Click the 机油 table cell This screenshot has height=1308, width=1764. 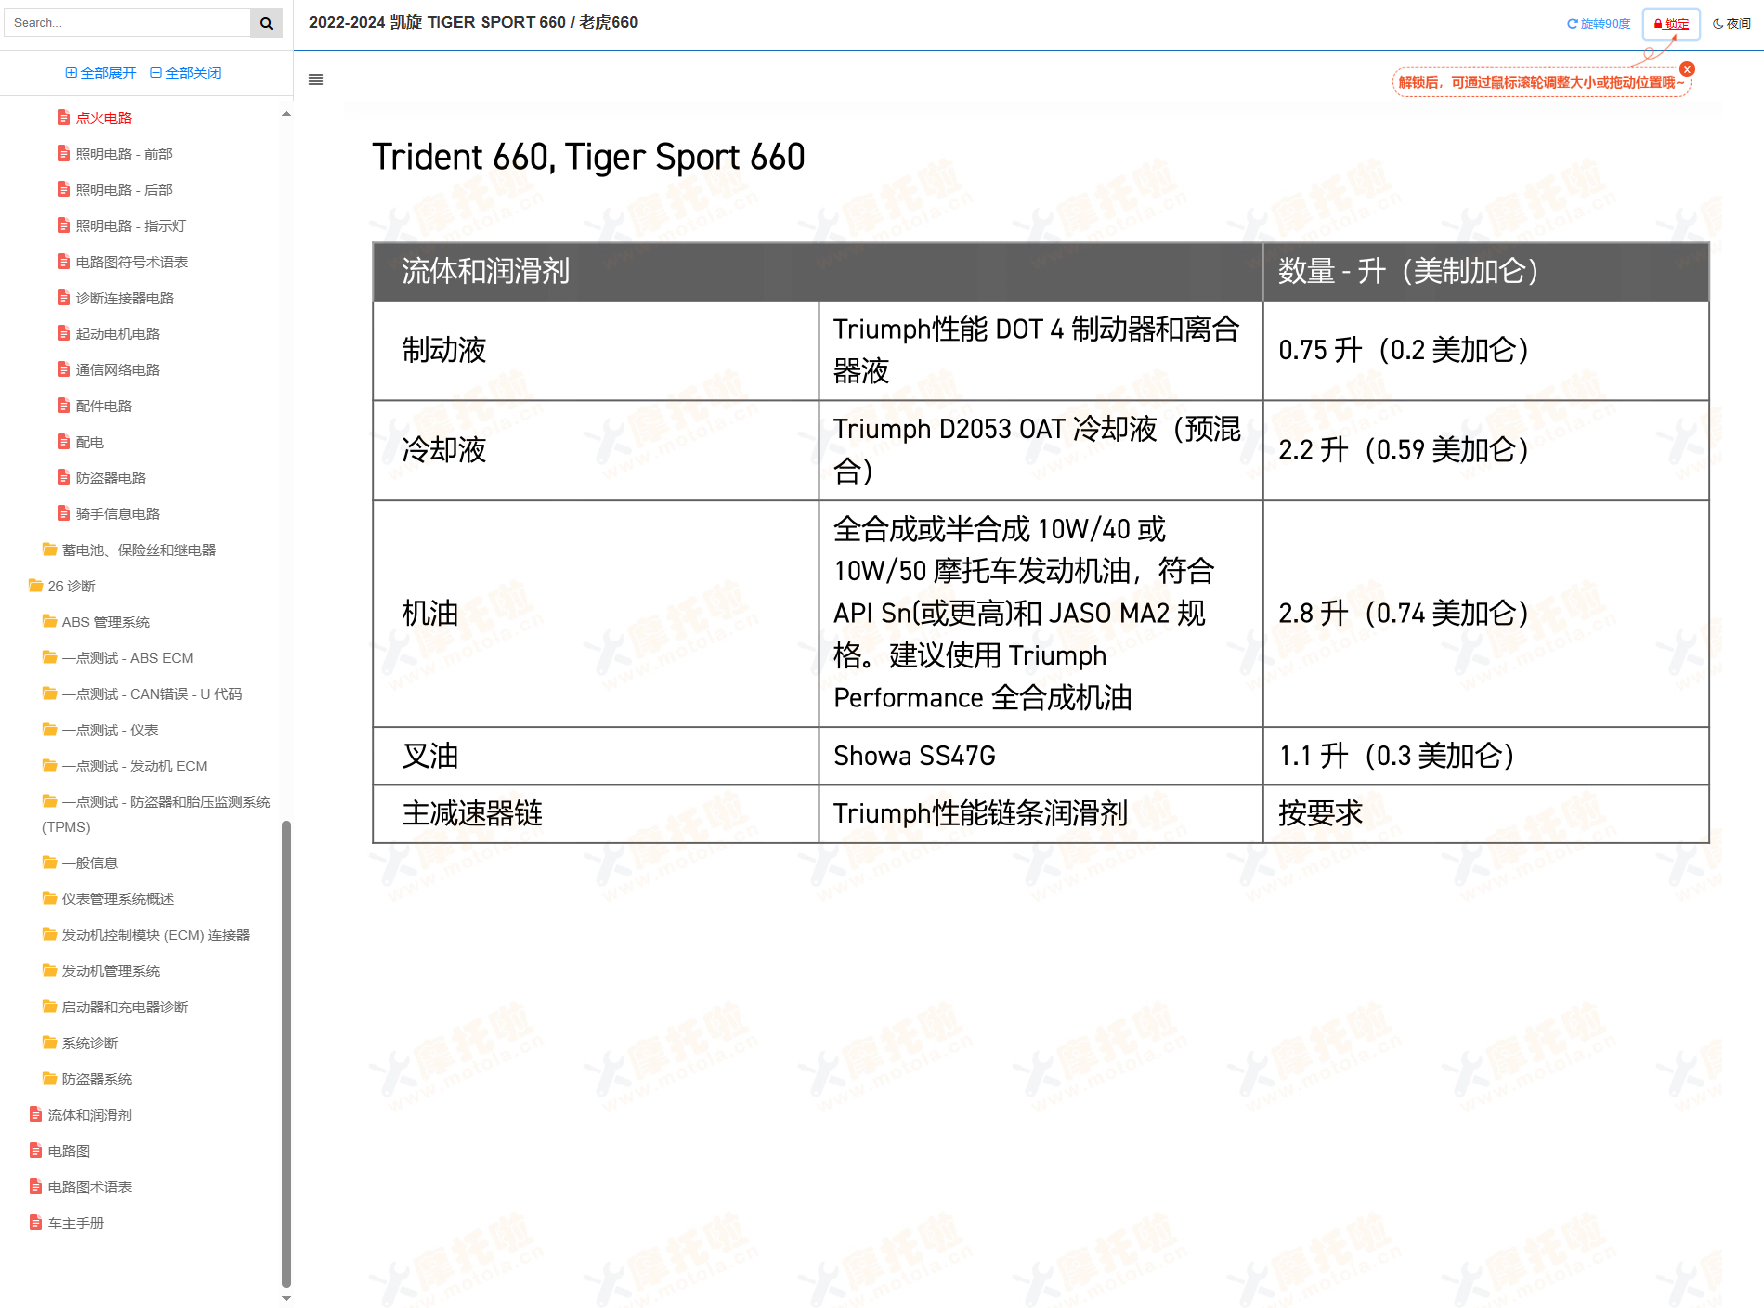click(x=596, y=614)
